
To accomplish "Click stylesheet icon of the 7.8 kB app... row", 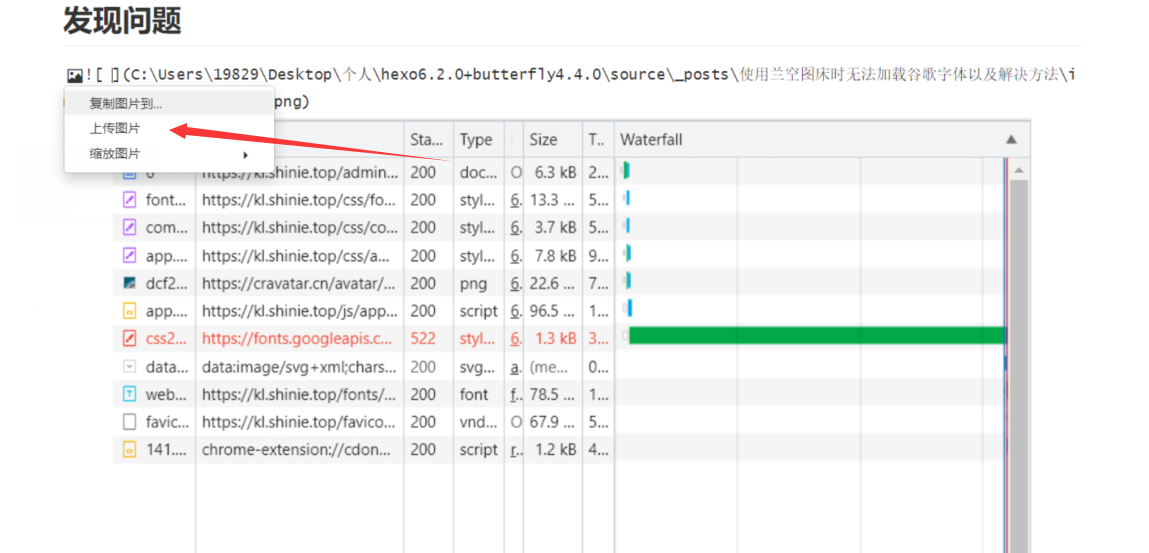I will 130,256.
